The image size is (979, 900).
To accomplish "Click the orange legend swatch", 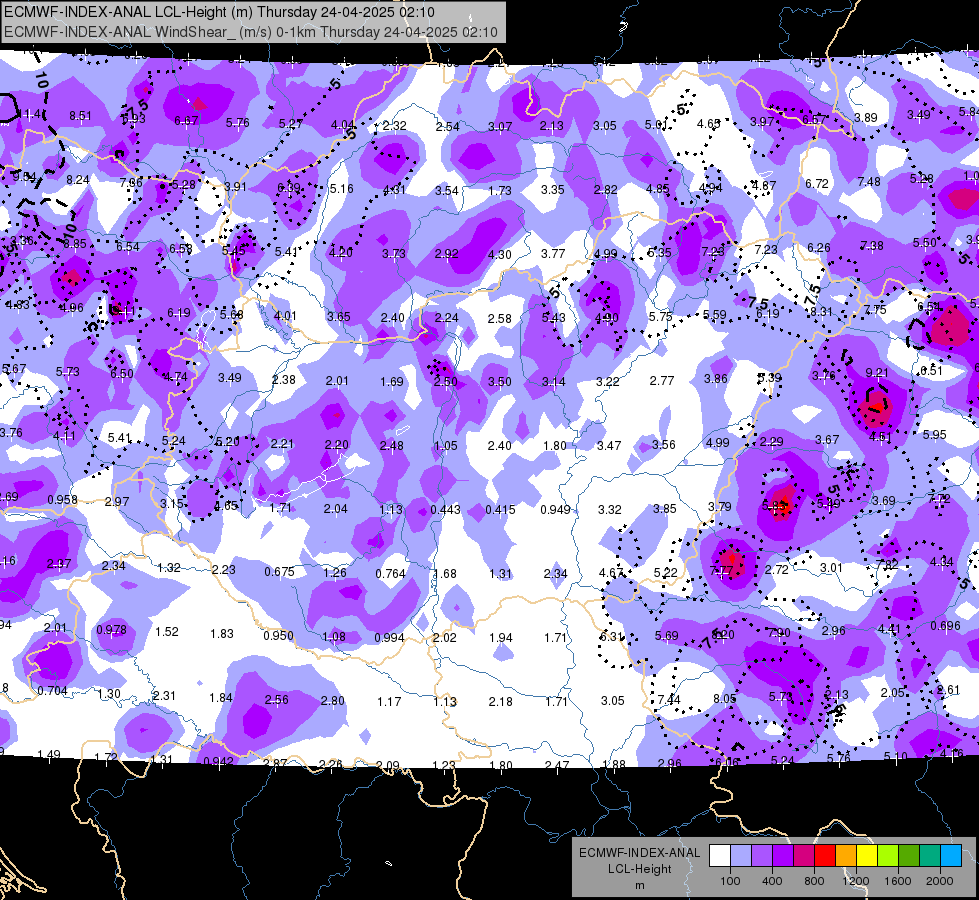I will click(846, 856).
